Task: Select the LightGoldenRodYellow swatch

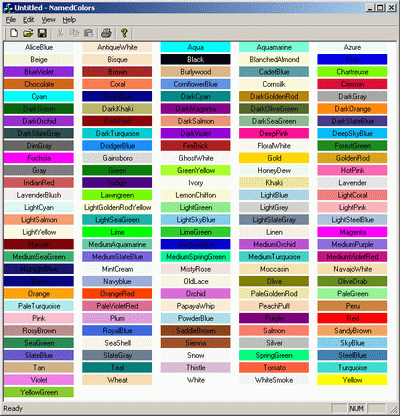Action: [x=117, y=208]
